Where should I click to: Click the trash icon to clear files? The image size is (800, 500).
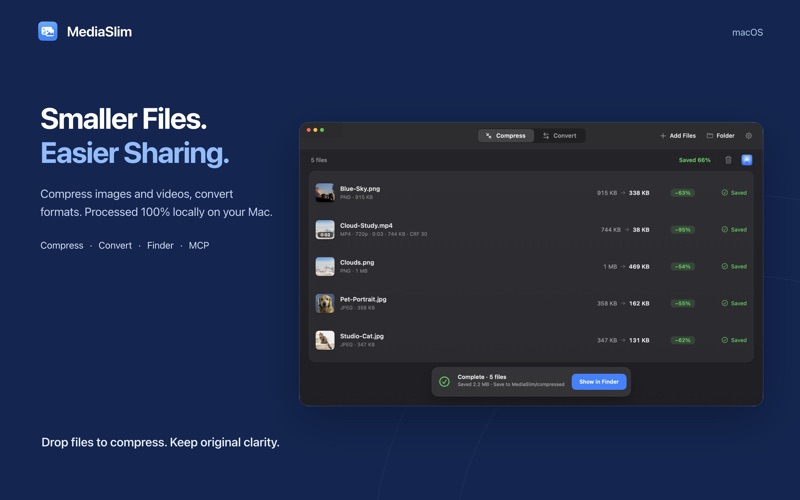pos(728,160)
